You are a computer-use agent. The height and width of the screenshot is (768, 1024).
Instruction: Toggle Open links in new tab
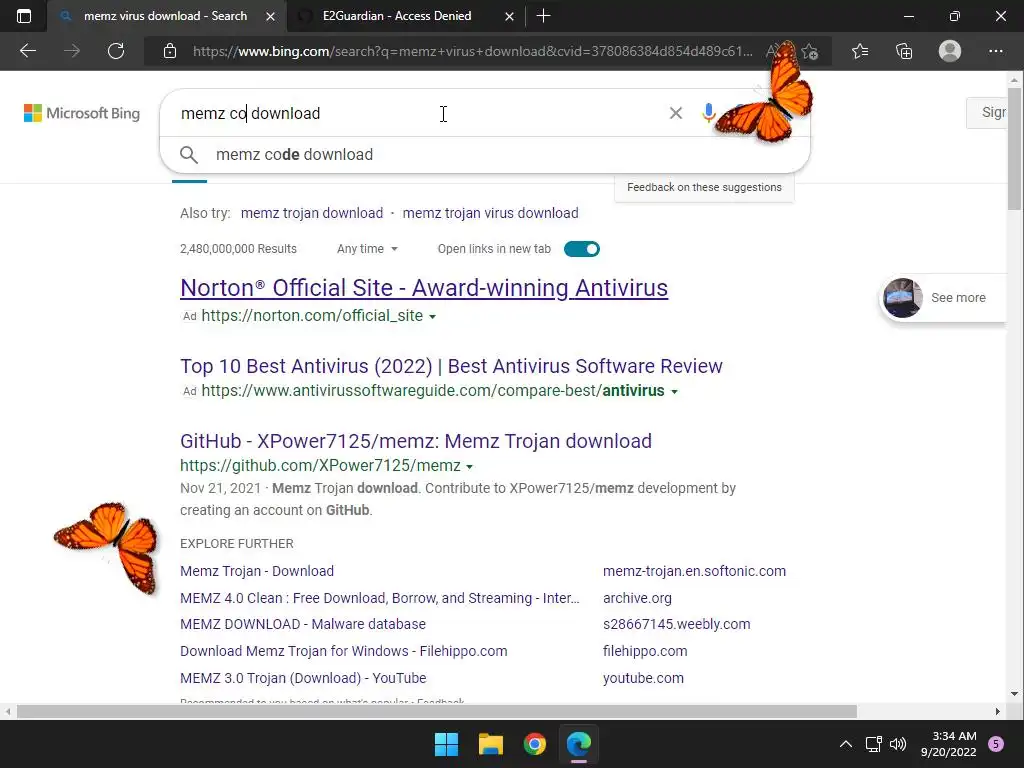click(x=582, y=249)
